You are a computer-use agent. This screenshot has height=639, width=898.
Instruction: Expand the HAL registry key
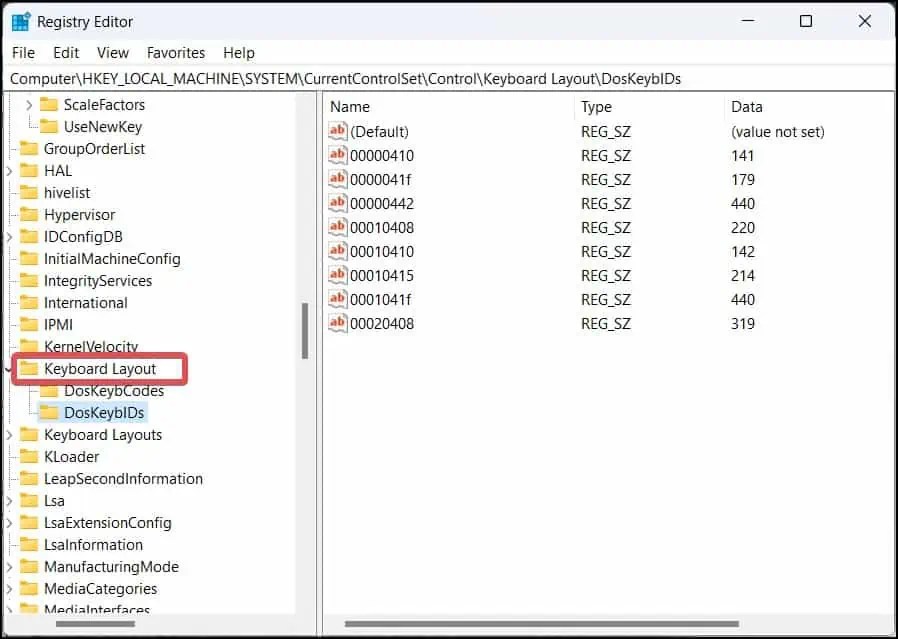[x=10, y=170]
